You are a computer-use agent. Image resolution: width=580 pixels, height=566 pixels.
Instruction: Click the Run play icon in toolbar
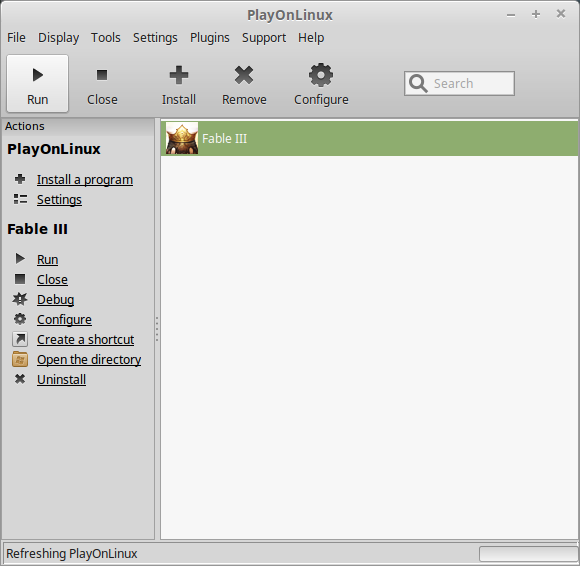point(37,75)
